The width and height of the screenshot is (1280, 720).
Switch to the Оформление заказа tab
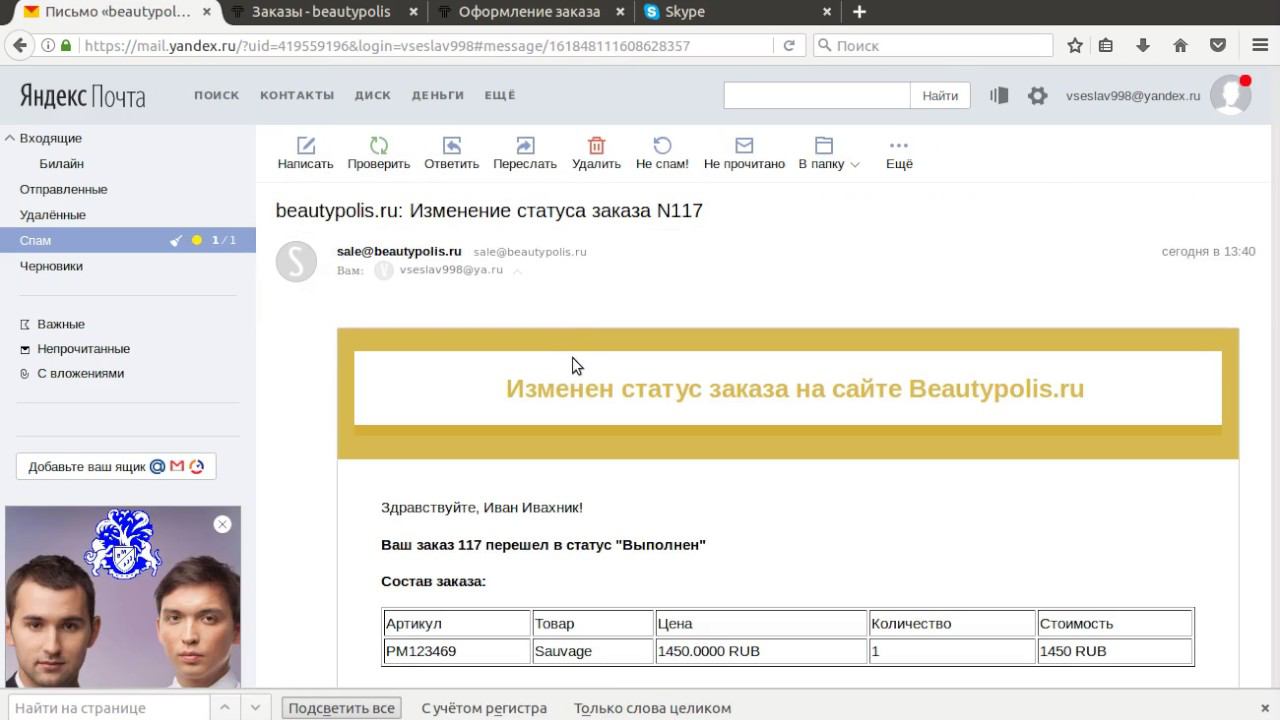pyautogui.click(x=529, y=12)
